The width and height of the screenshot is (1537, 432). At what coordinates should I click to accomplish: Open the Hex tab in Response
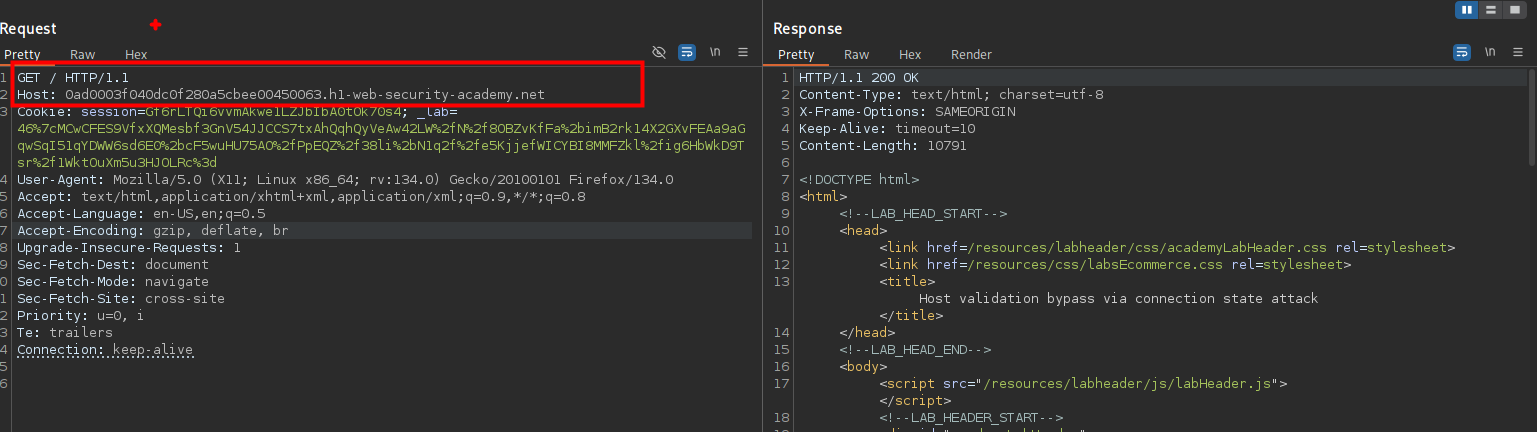tap(910, 55)
